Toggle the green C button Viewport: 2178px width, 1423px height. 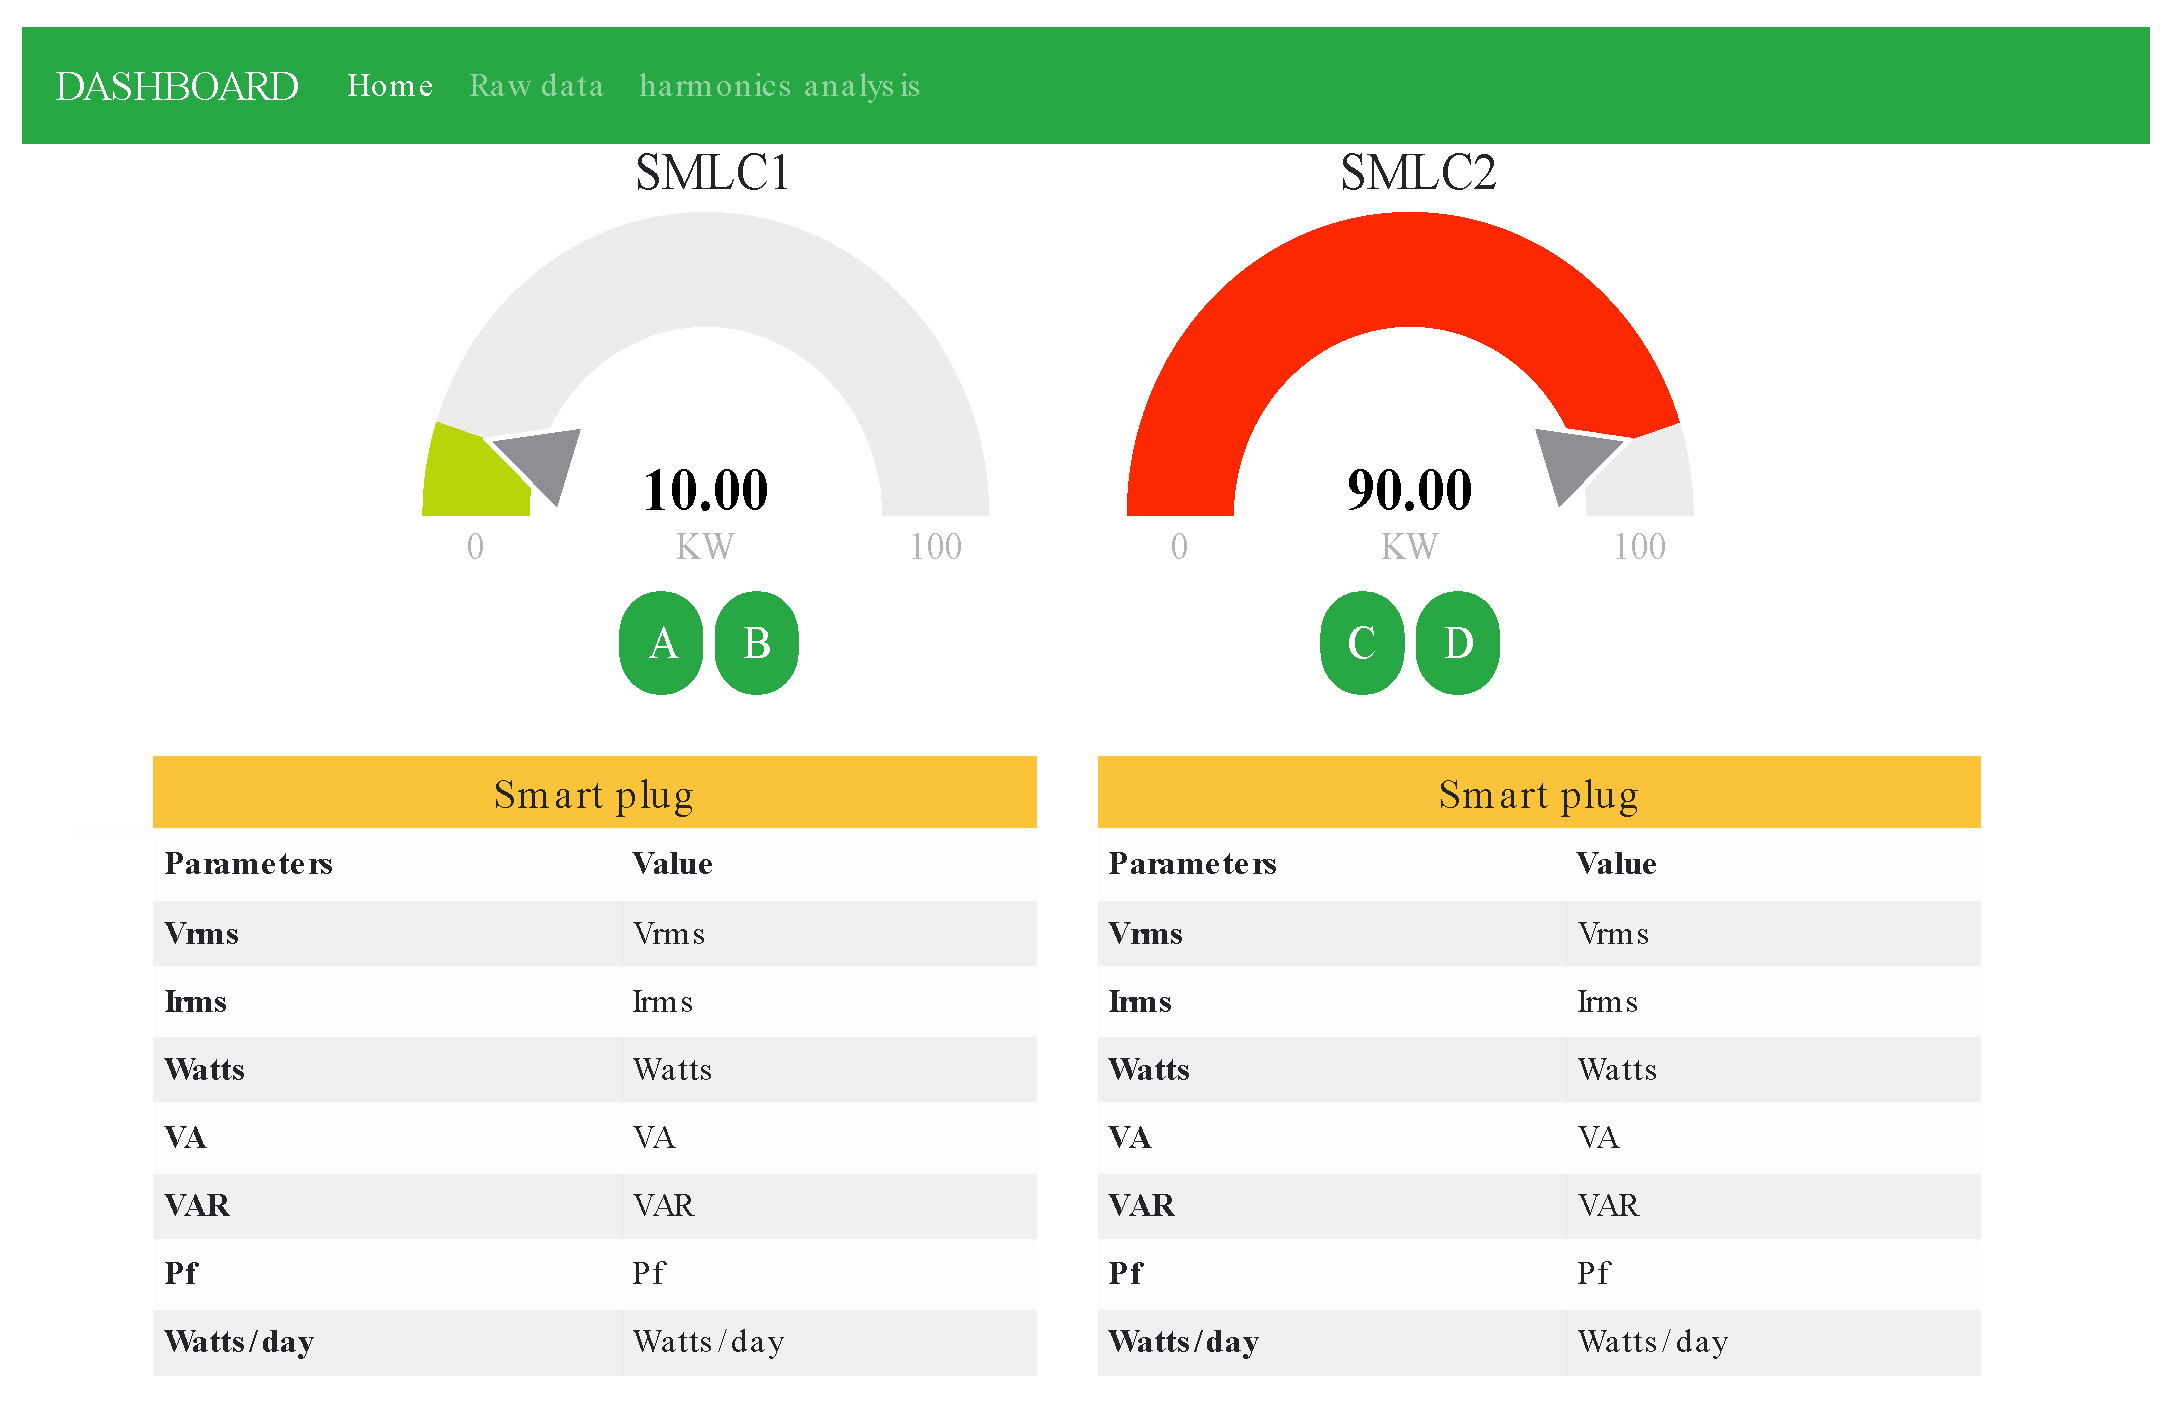click(x=1362, y=643)
